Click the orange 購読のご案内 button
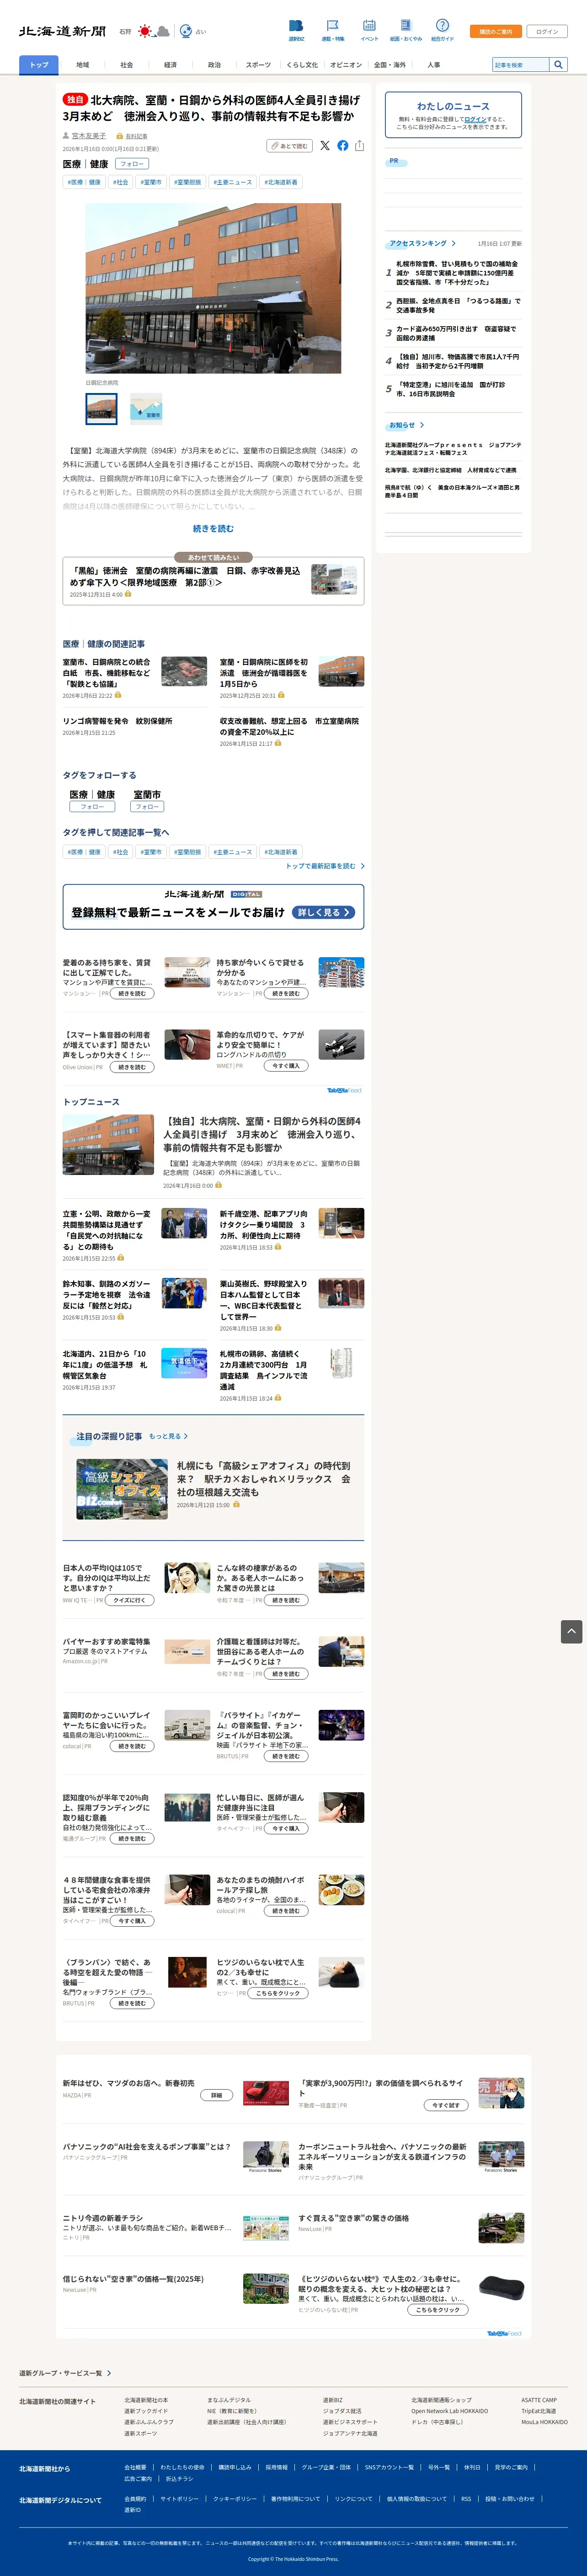Viewport: 587px width, 2576px height. click(x=496, y=31)
